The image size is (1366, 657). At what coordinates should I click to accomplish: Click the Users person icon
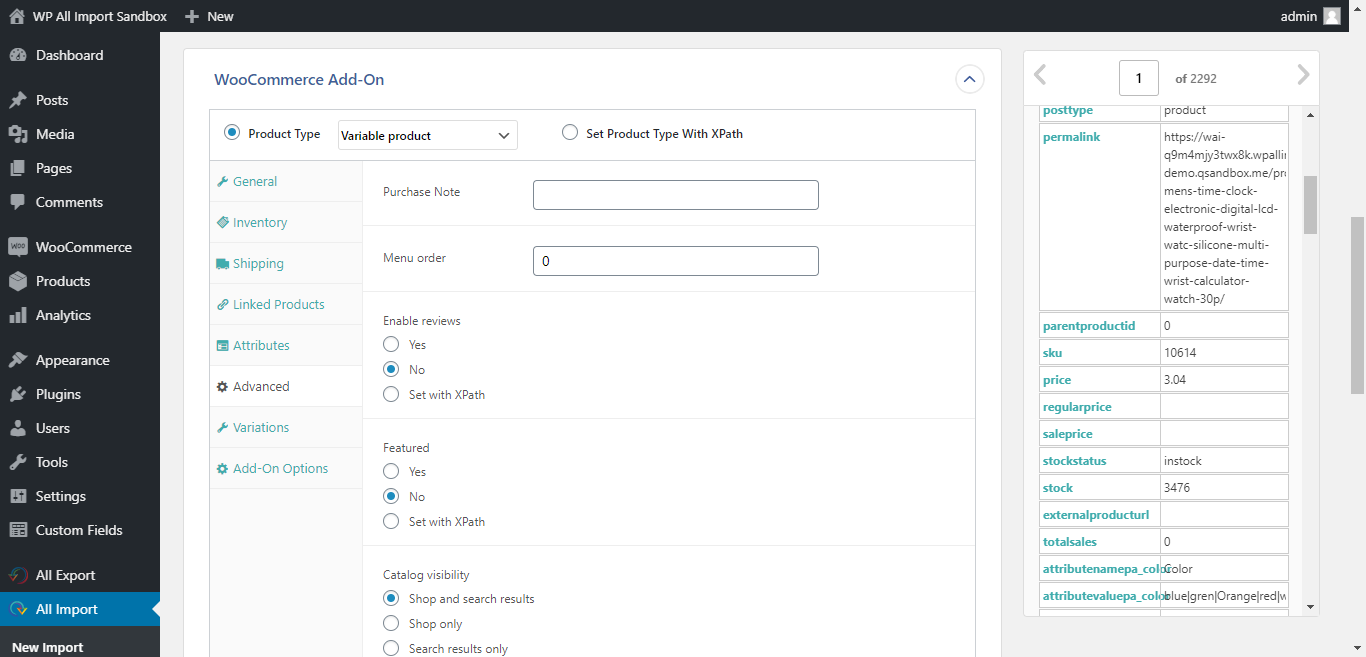pyautogui.click(x=18, y=428)
